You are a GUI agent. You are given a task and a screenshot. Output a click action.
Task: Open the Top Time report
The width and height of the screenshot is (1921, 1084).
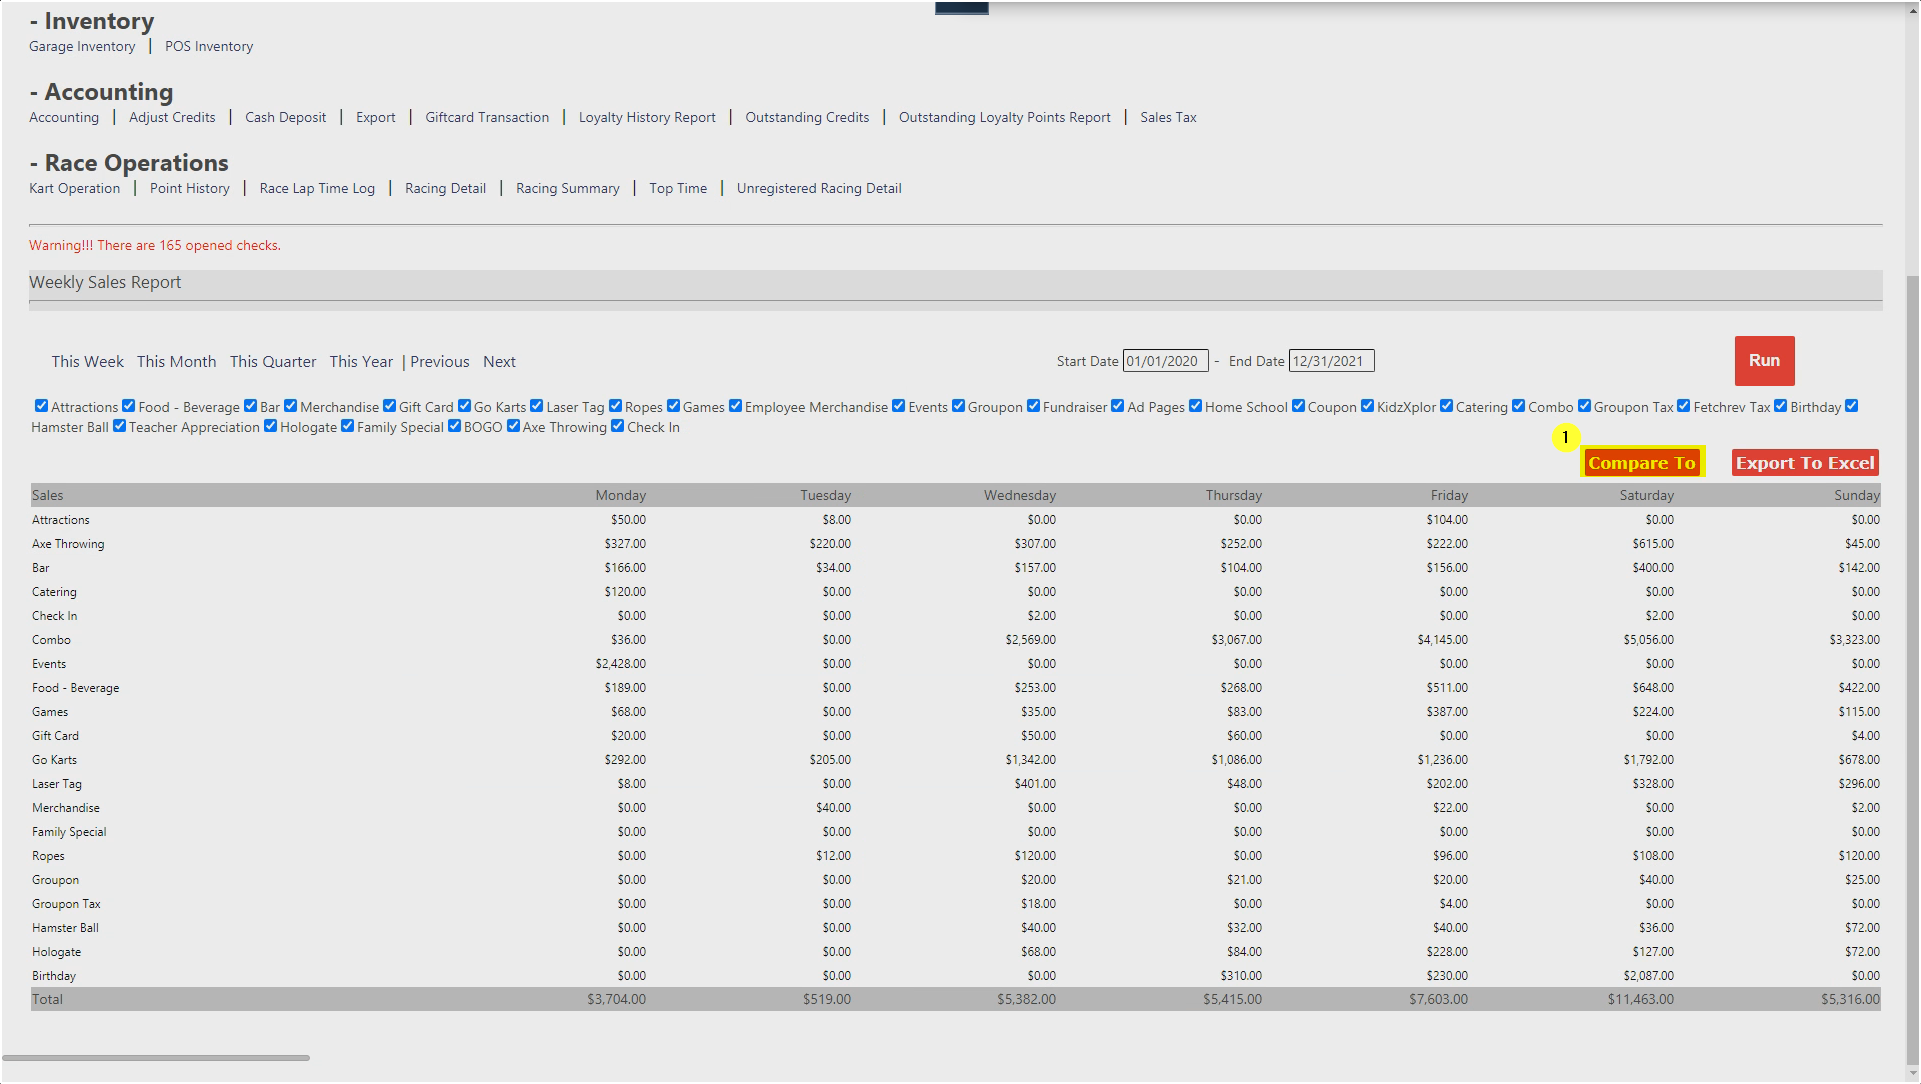tap(678, 189)
